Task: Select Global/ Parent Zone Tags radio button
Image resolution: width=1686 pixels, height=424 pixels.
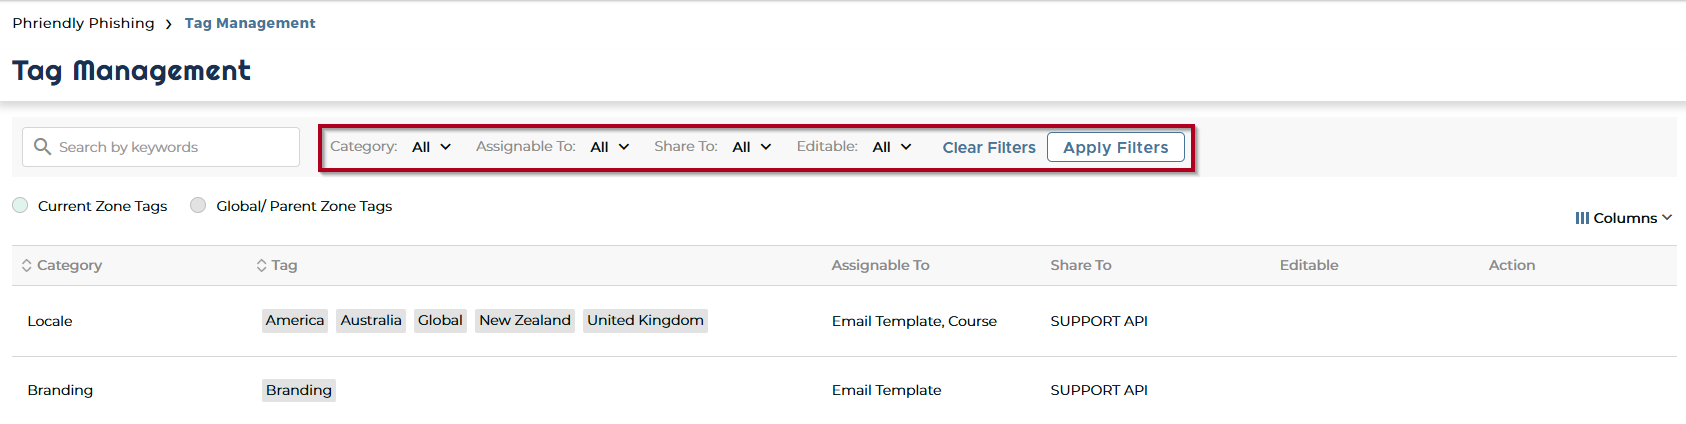Action: click(x=198, y=205)
